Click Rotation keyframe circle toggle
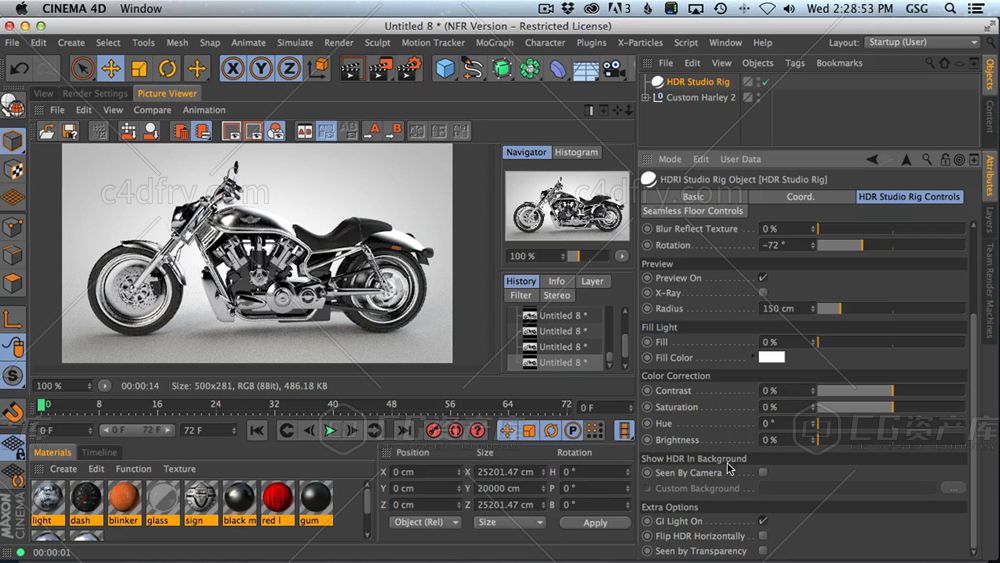Image resolution: width=1000 pixels, height=563 pixels. (x=647, y=245)
